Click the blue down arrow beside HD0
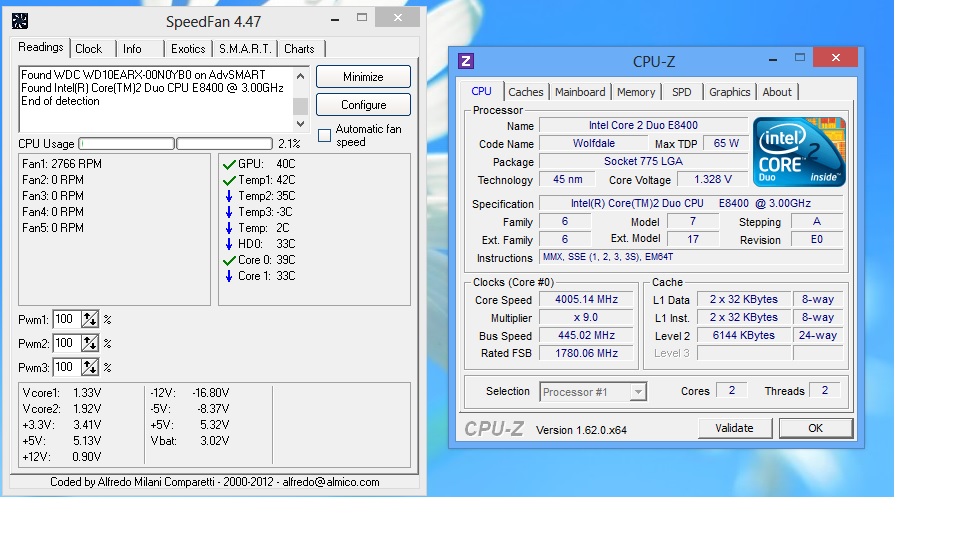 (229, 244)
